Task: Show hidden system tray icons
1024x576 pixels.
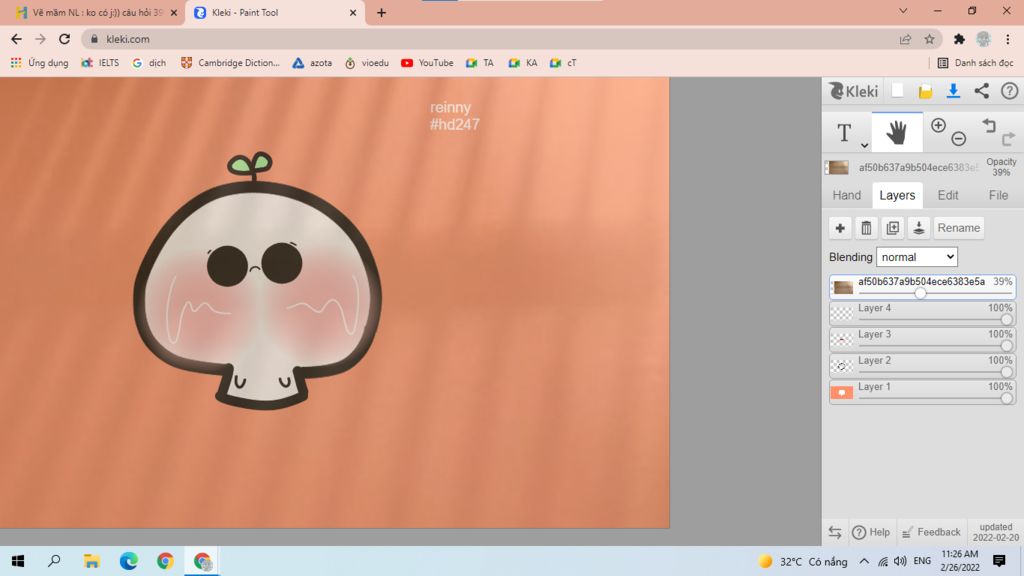Action: [x=864, y=561]
